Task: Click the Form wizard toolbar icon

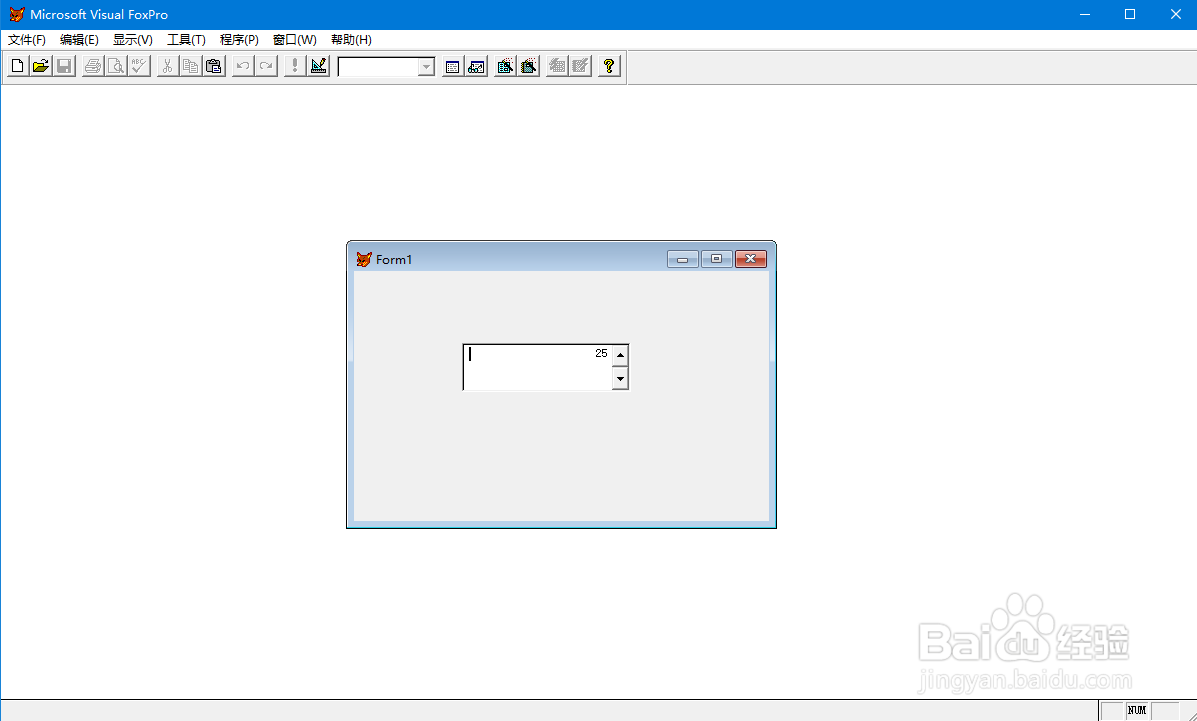Action: 505,66
